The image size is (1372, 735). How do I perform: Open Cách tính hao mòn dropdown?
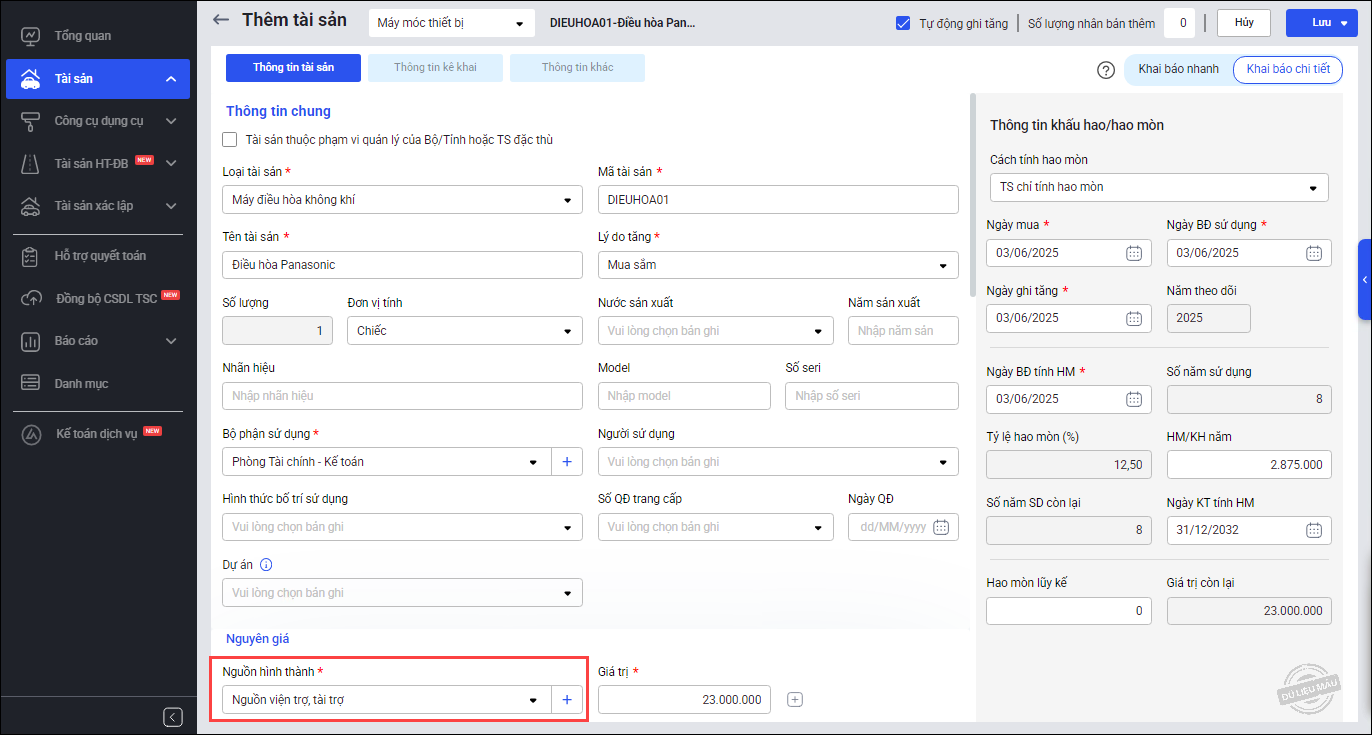coord(1159,187)
